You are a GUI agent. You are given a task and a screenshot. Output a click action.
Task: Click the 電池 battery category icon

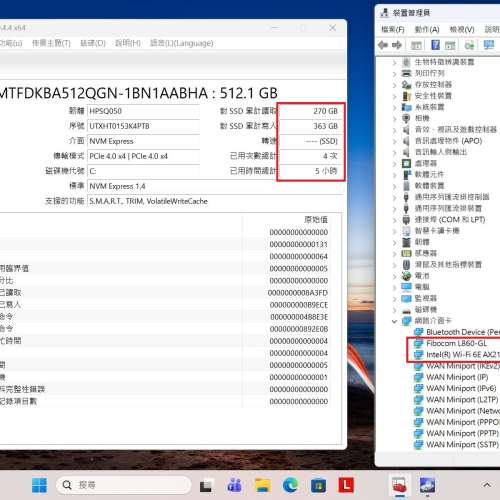(406, 276)
